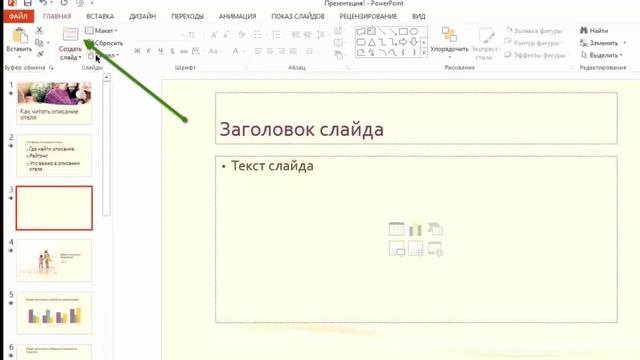Undo the last action in quick access toolbar

(43, 3)
